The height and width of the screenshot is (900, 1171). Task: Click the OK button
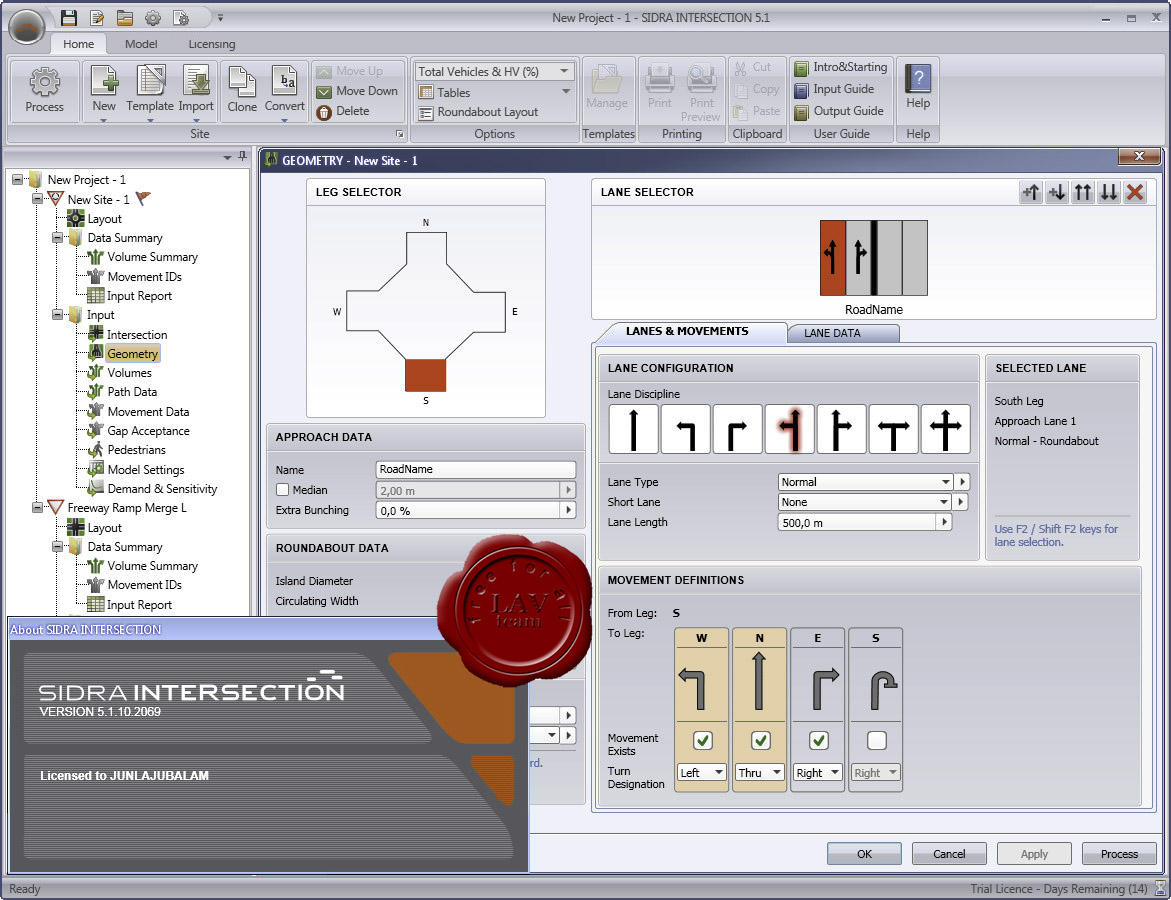point(864,854)
